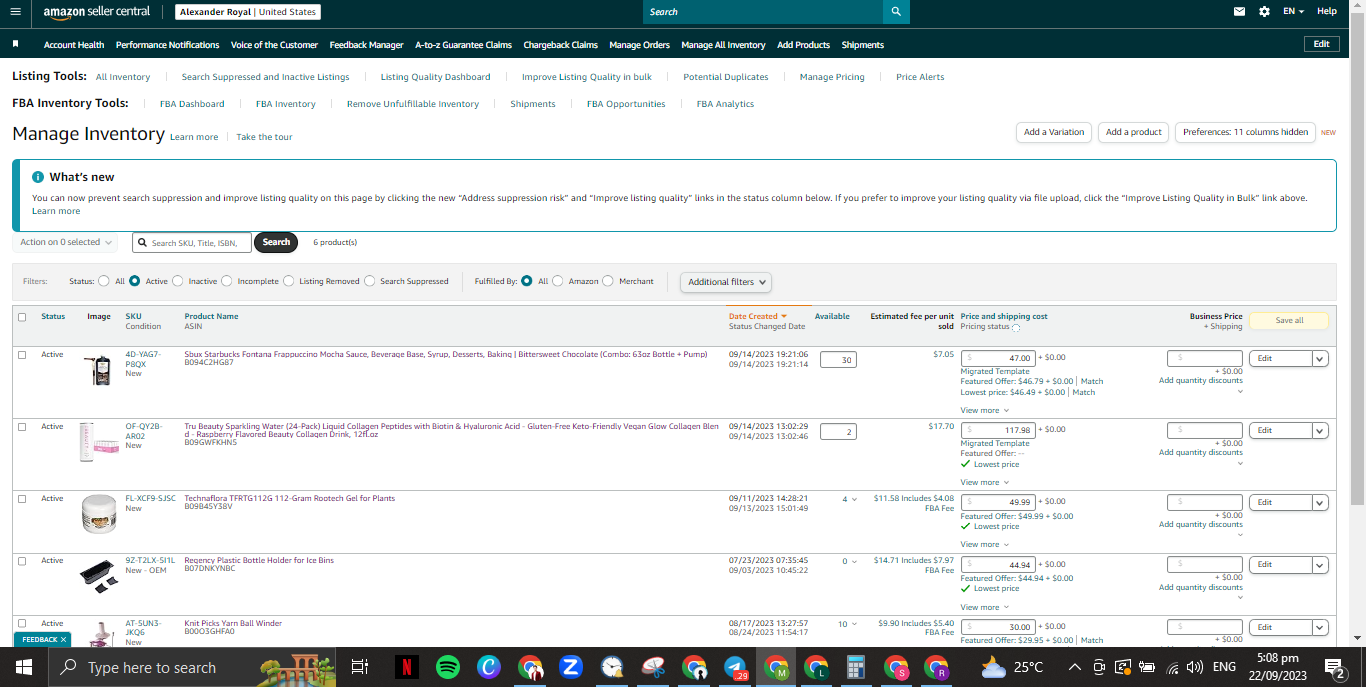The height and width of the screenshot is (687, 1366).
Task: Select the 'Listing Removed' status radio
Action: tap(288, 281)
